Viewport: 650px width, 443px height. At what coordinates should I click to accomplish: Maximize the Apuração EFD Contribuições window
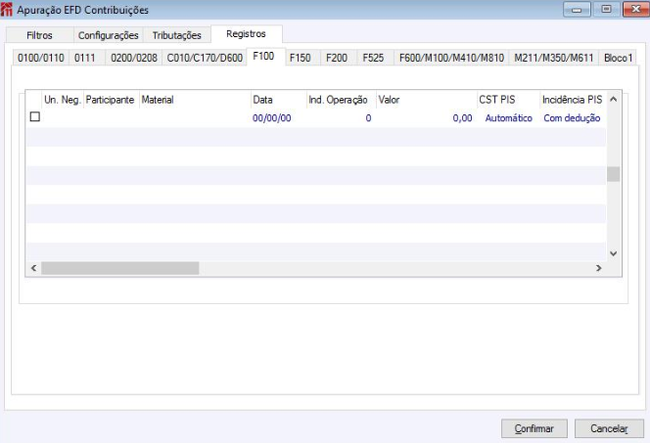coord(606,9)
